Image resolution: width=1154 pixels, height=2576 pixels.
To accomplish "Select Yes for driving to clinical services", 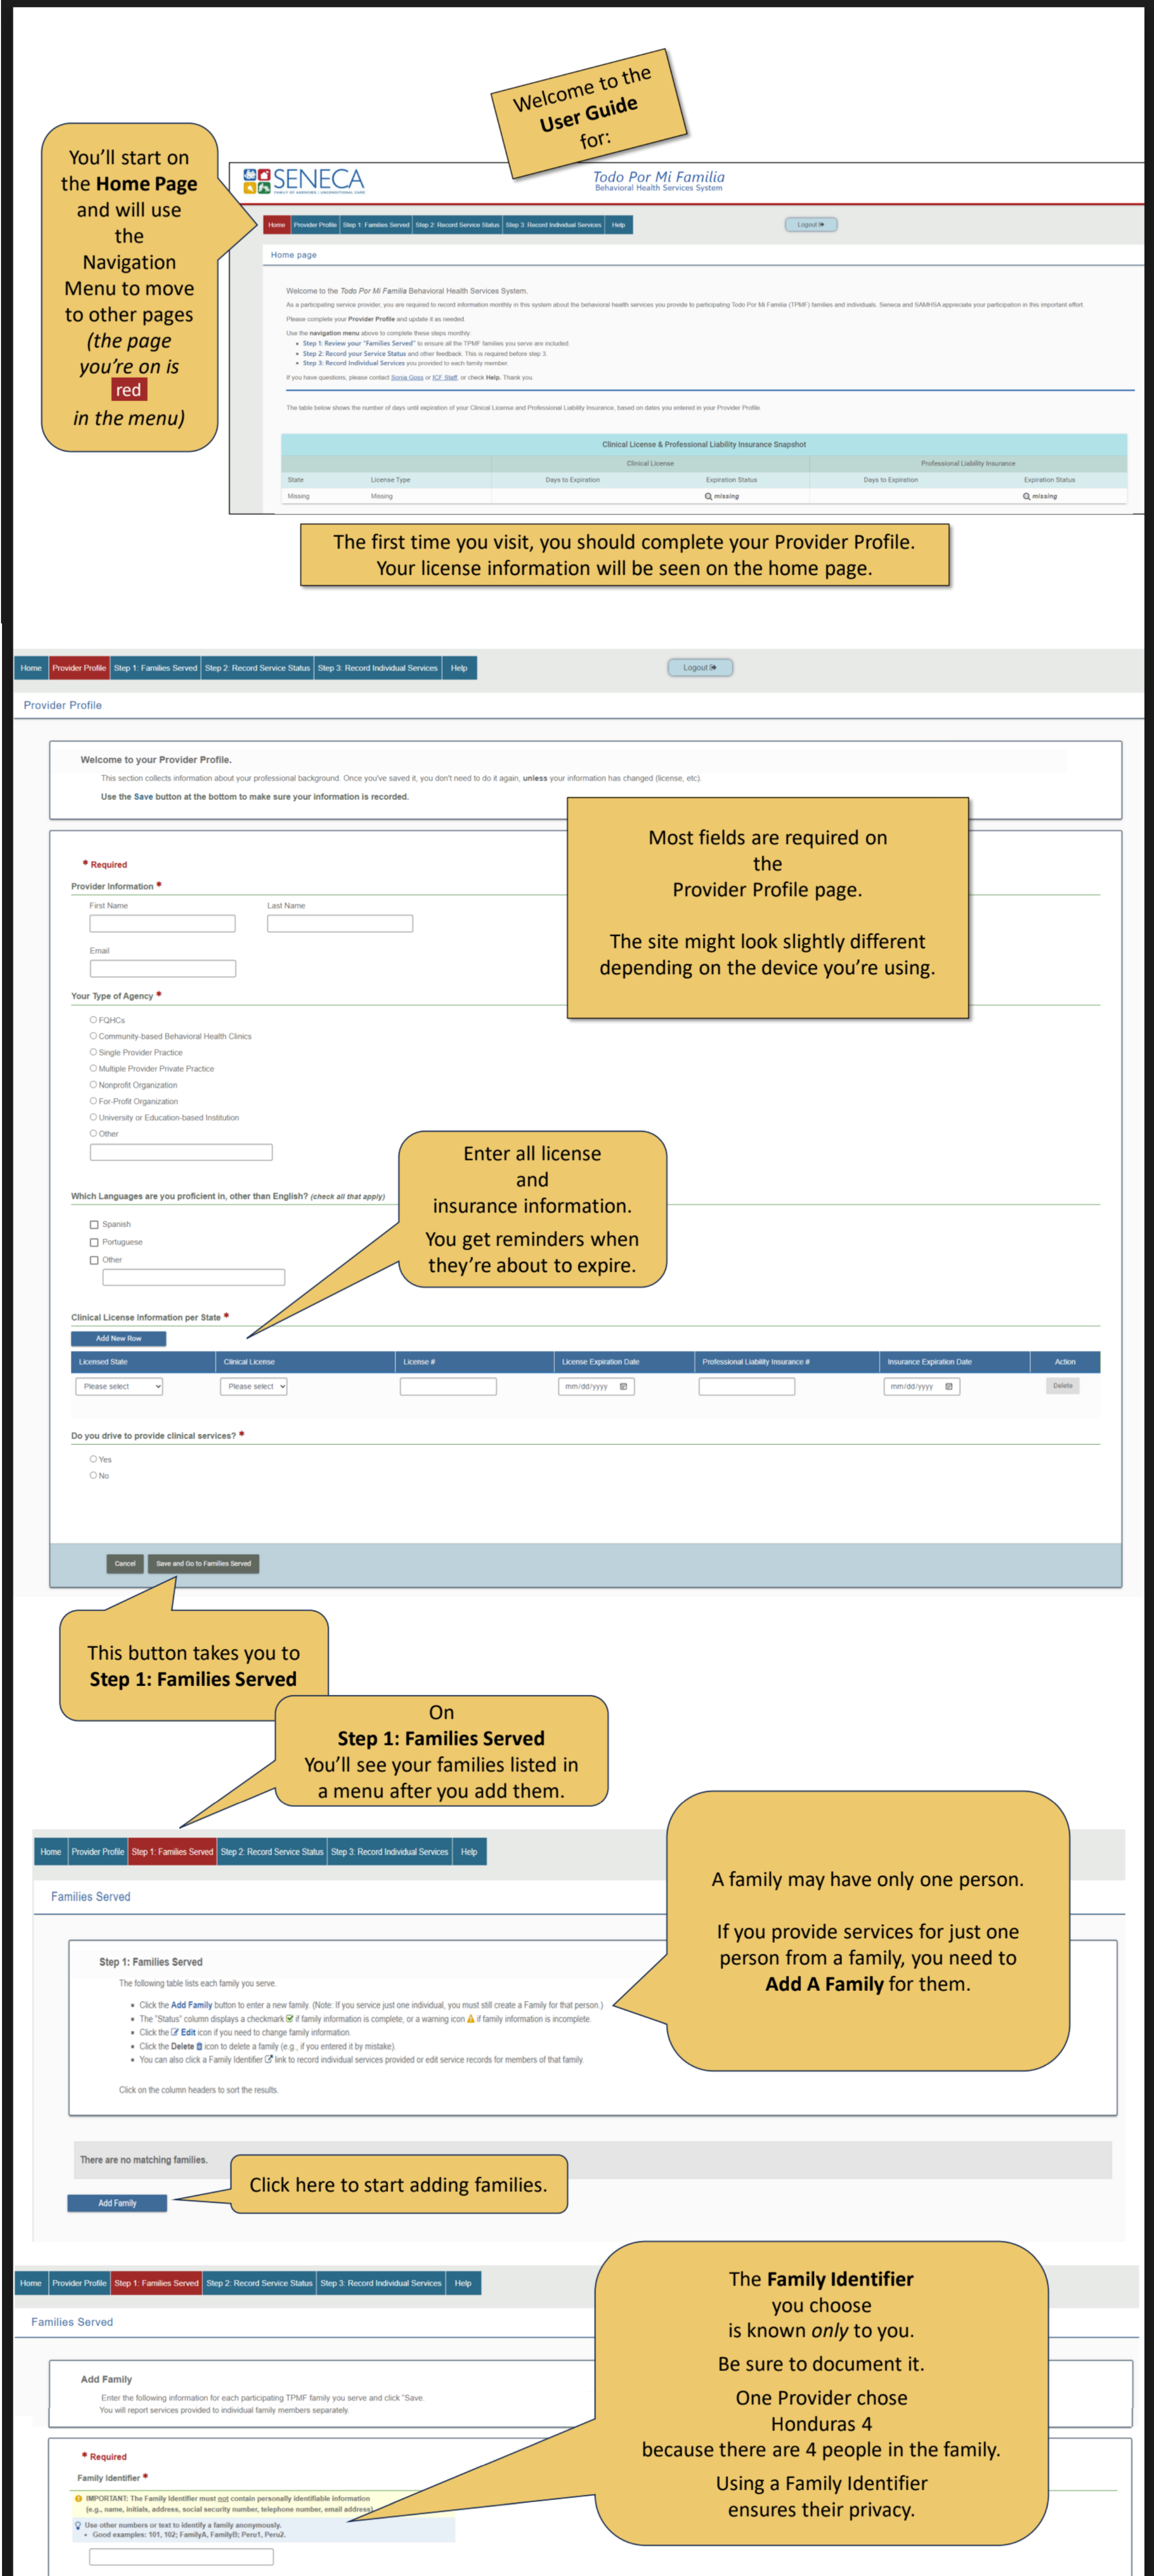I will click(x=93, y=1458).
